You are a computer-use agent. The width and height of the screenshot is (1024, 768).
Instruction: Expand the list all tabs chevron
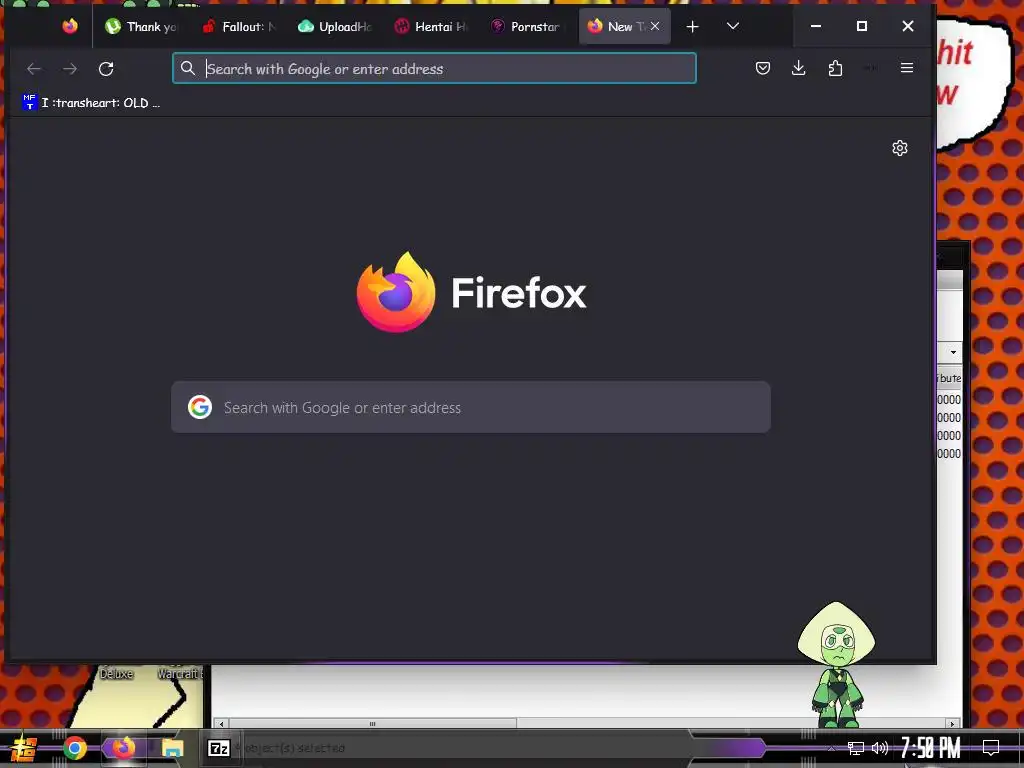[x=733, y=26]
